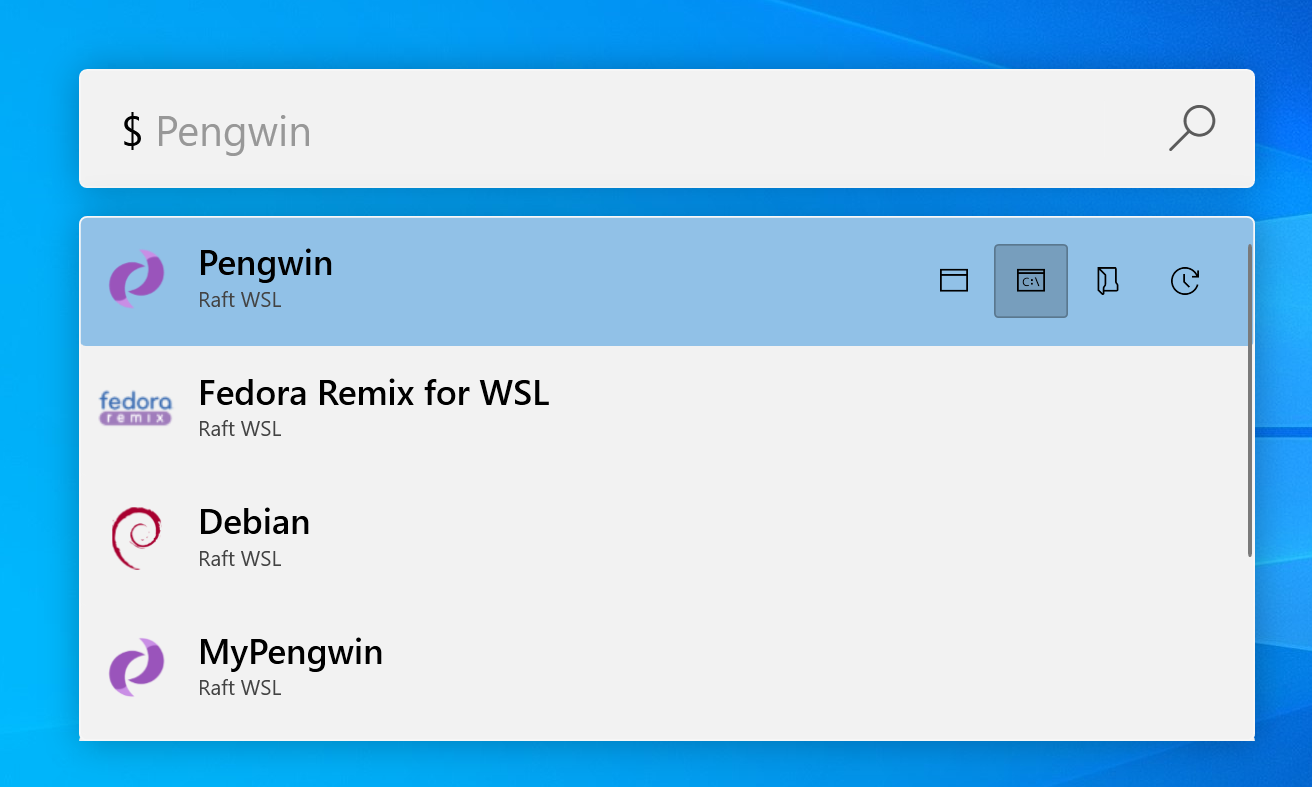Click 'Raft WSL' subtitle under Debian
1312x787 pixels.
point(240,559)
